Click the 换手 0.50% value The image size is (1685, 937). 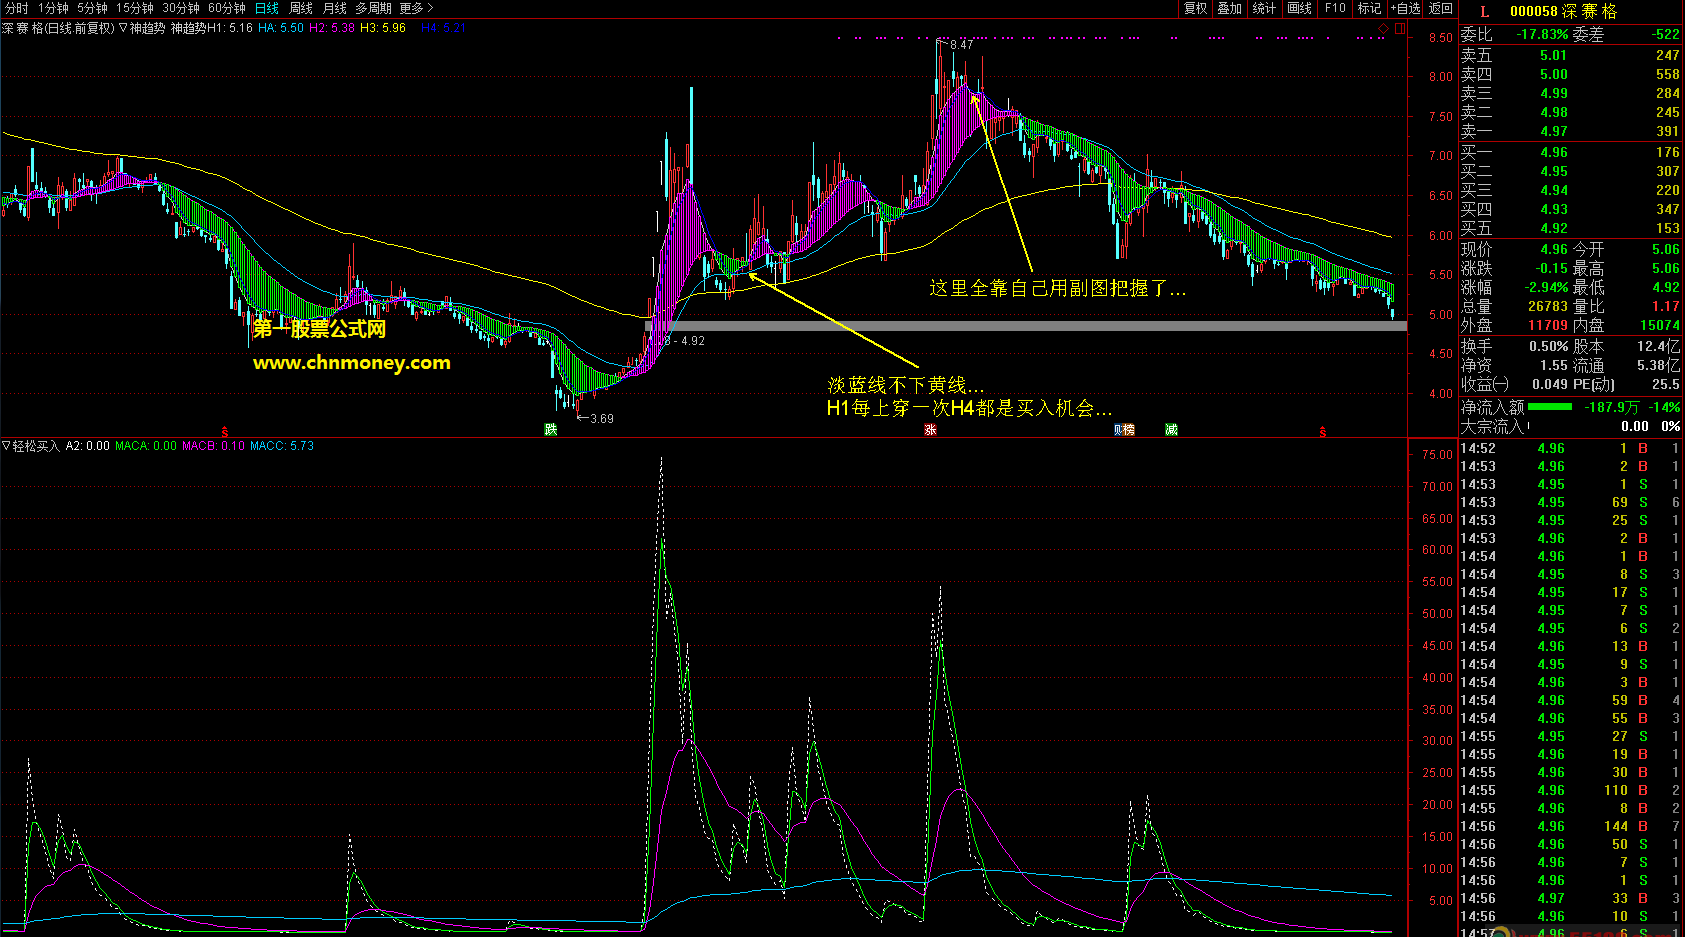pos(1548,346)
